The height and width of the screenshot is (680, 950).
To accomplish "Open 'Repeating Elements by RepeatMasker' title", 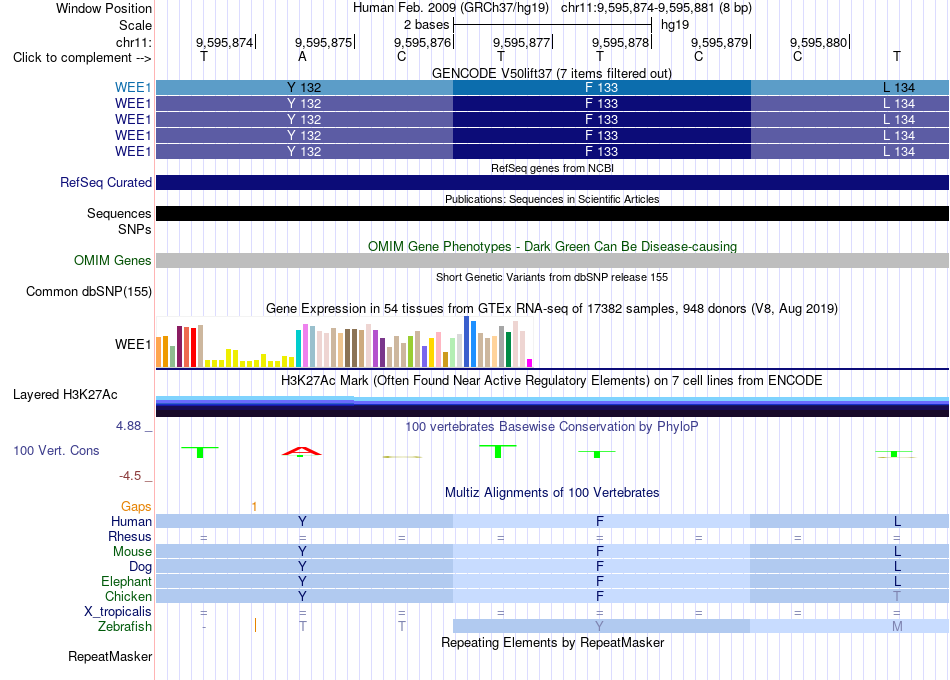I will point(552,642).
